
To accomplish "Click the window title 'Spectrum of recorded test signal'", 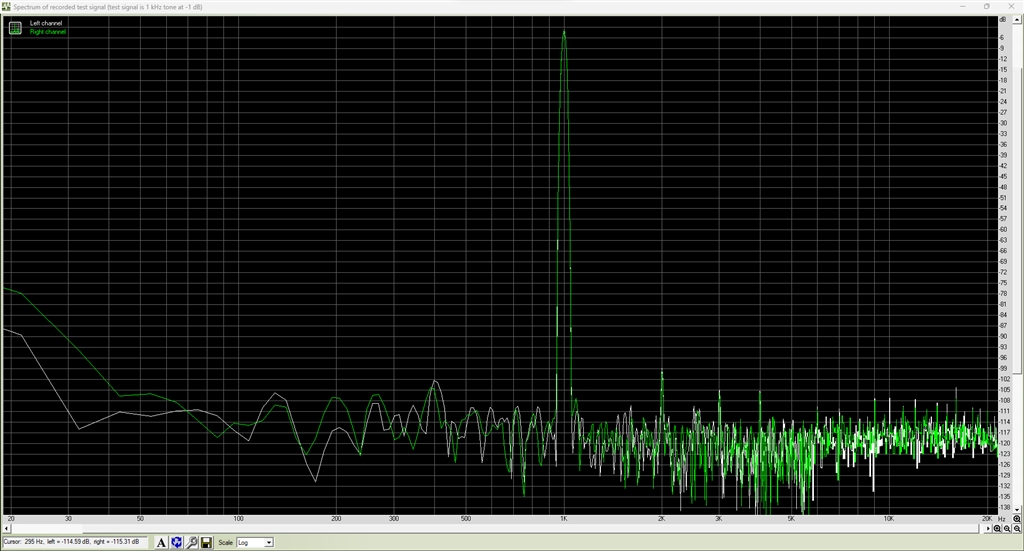I will click(x=59, y=7).
